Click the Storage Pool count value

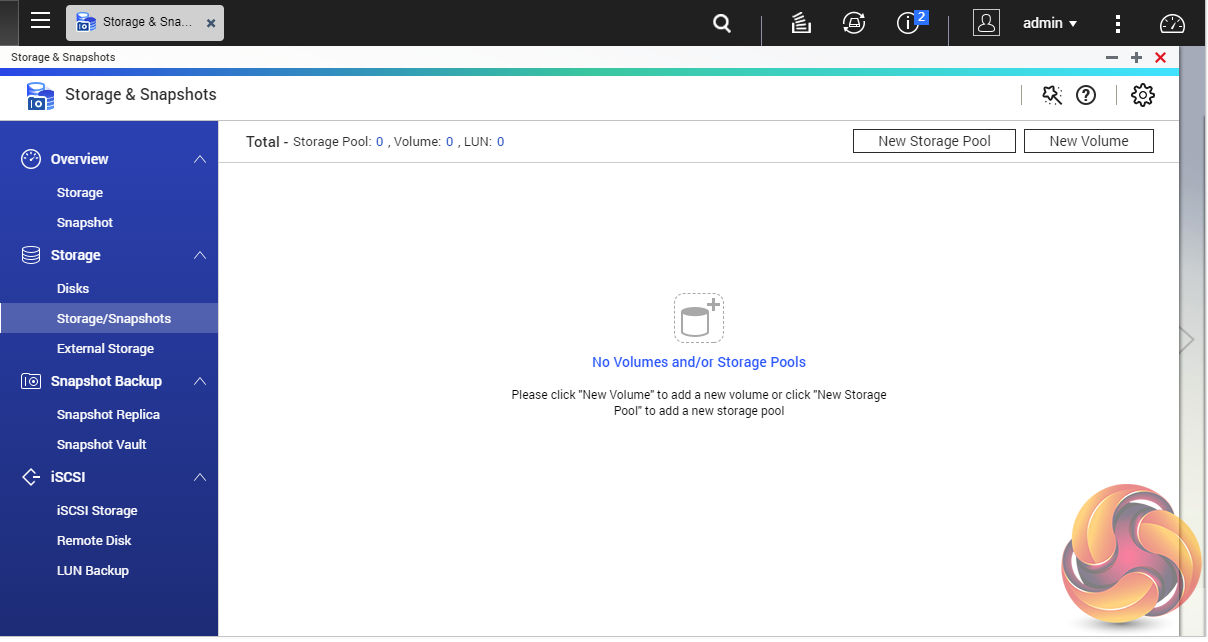(x=380, y=142)
